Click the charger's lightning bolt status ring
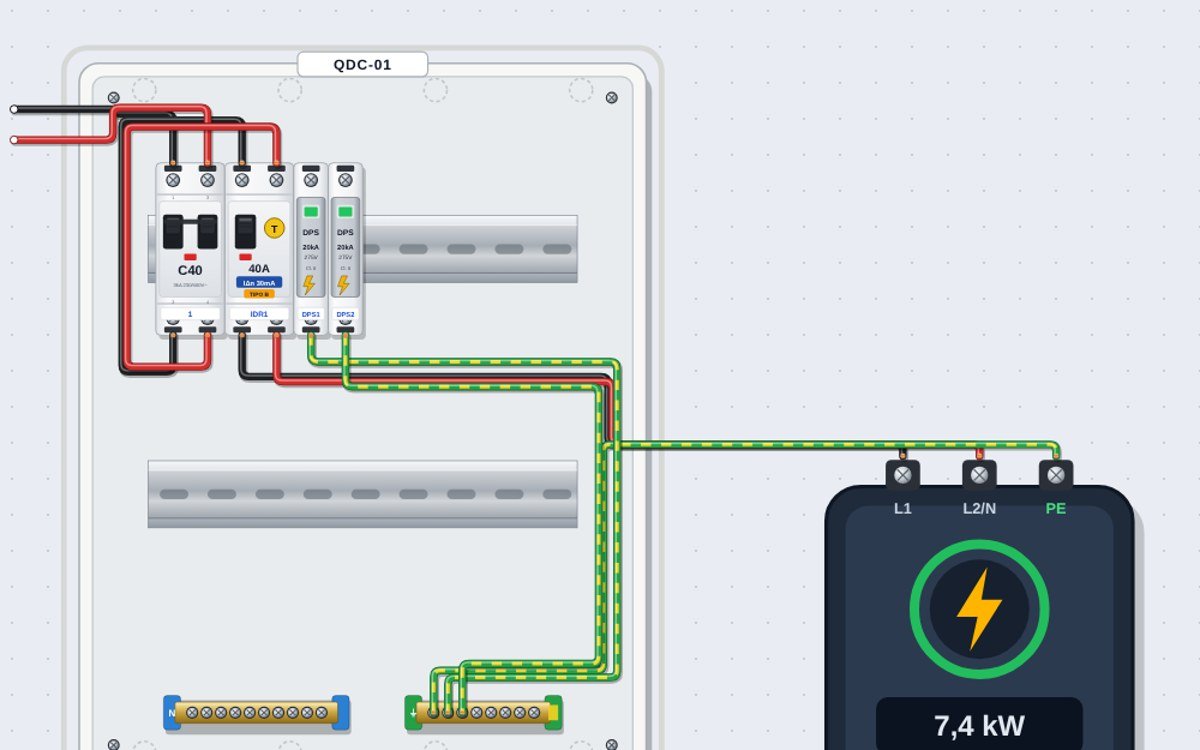 point(979,609)
